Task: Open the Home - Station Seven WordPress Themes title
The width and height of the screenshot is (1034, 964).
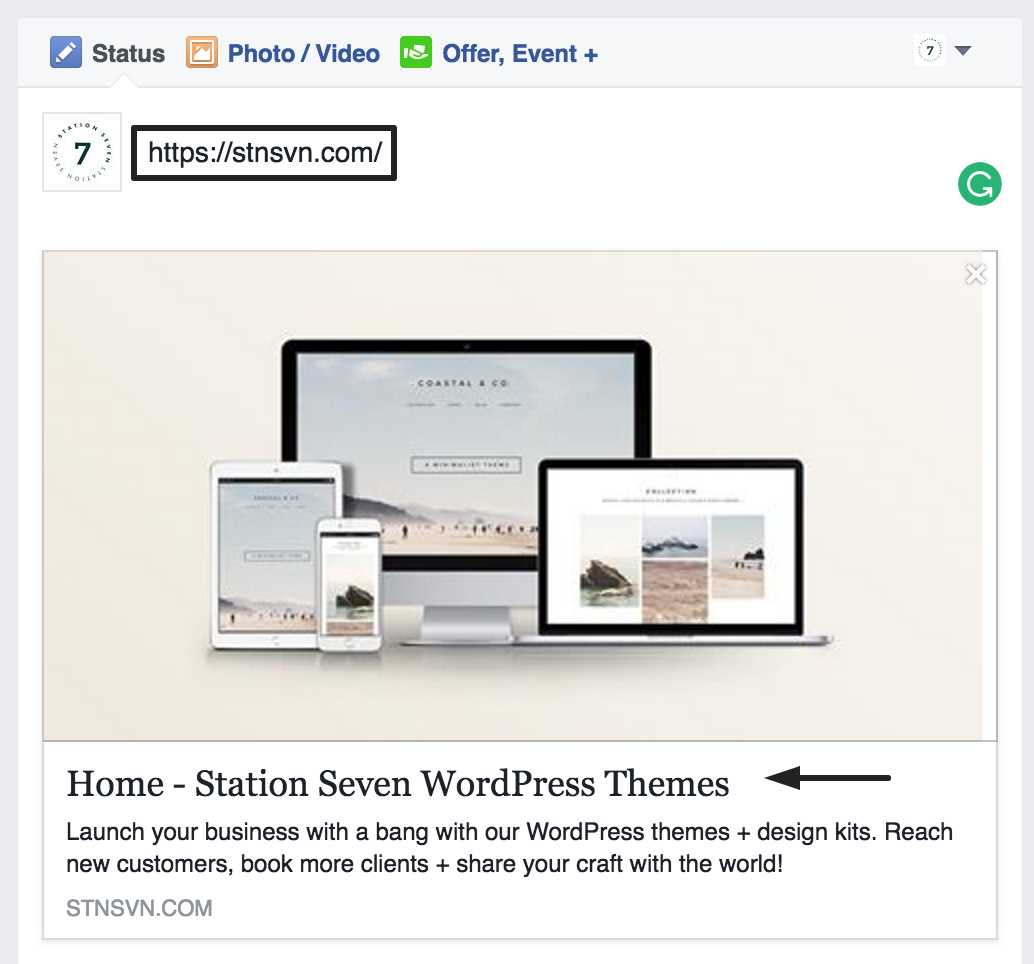Action: click(x=398, y=783)
